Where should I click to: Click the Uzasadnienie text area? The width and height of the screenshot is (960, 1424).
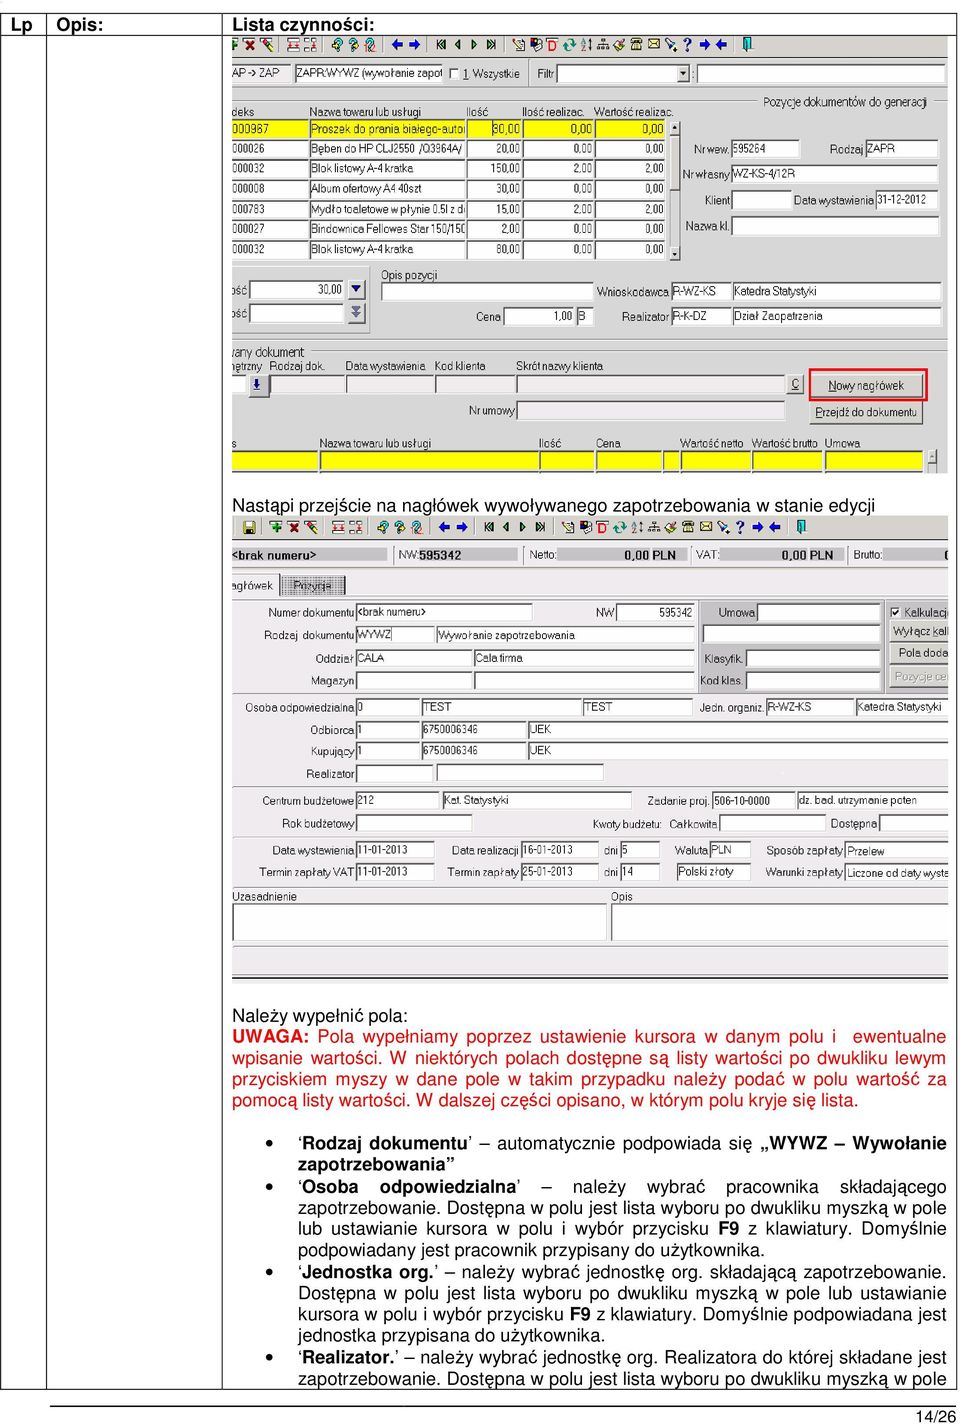(419, 923)
